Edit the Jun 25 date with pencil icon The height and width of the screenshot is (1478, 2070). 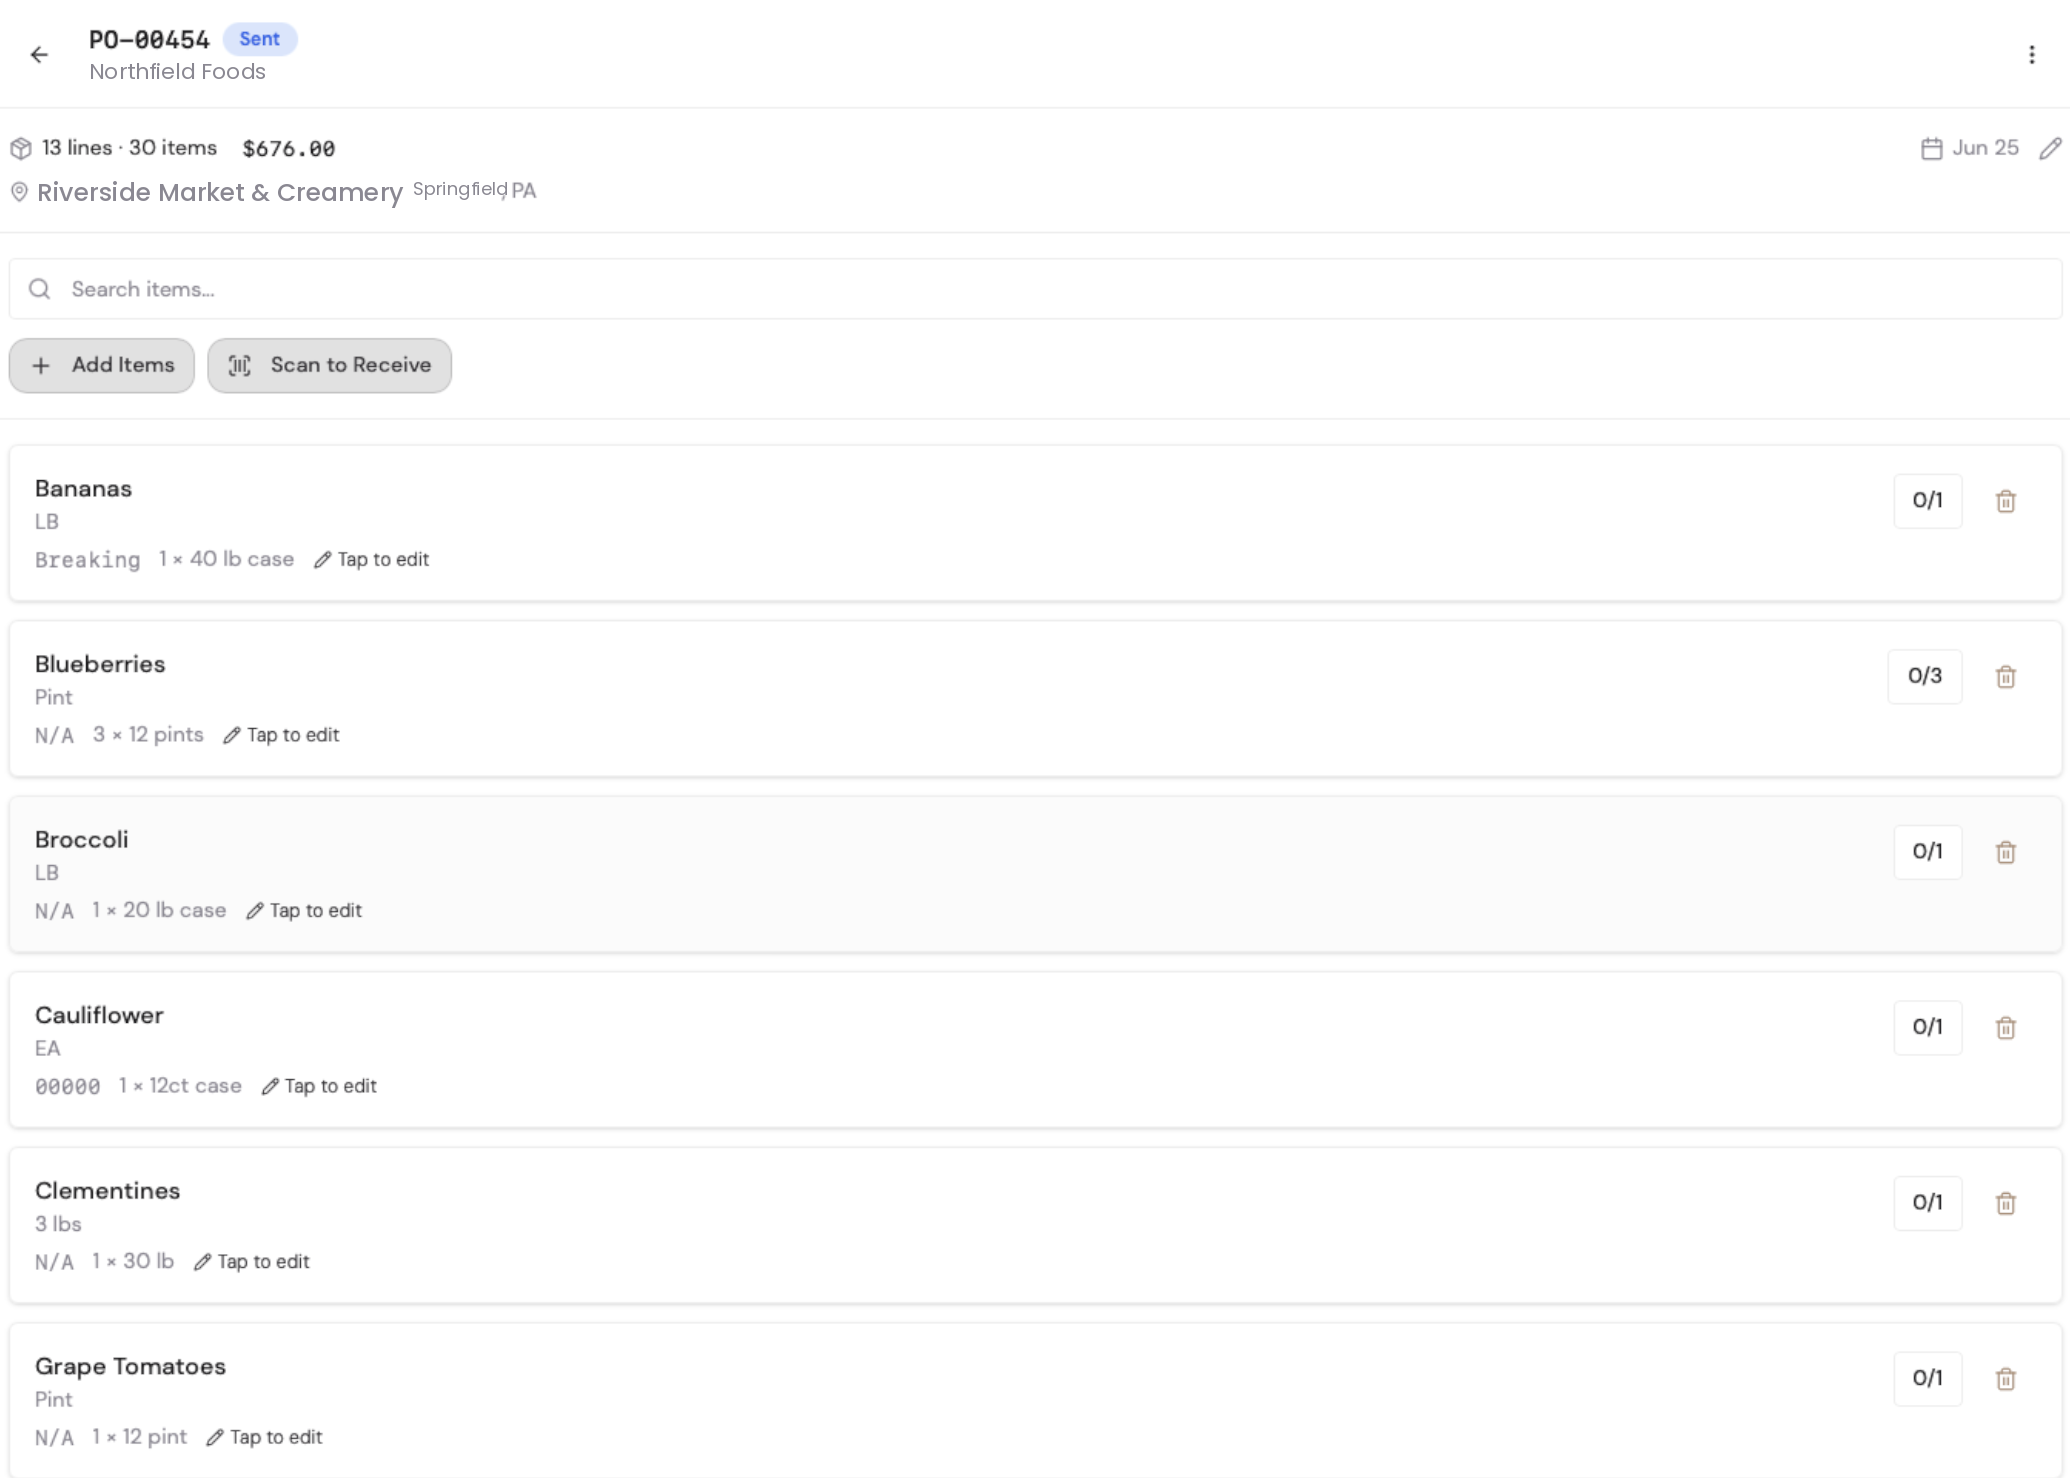(2050, 148)
